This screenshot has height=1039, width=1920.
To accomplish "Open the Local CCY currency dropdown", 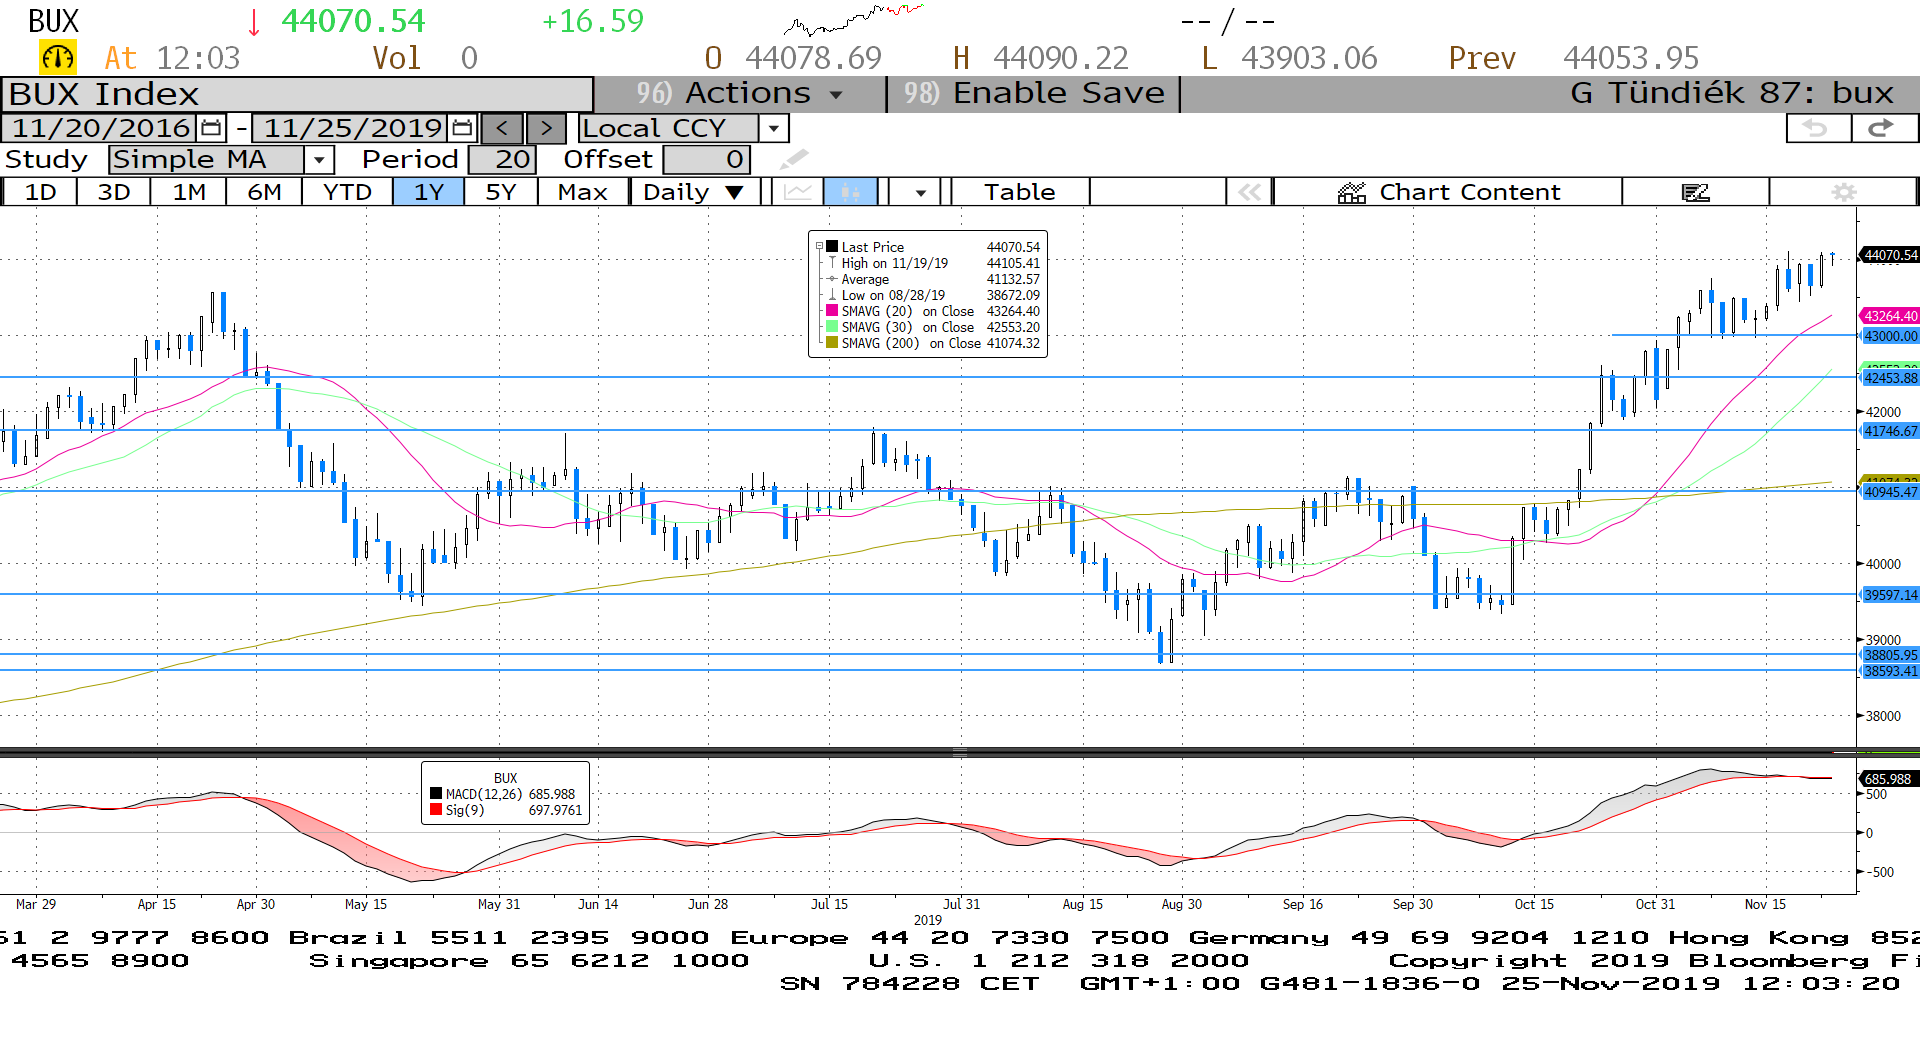I will pos(773,128).
